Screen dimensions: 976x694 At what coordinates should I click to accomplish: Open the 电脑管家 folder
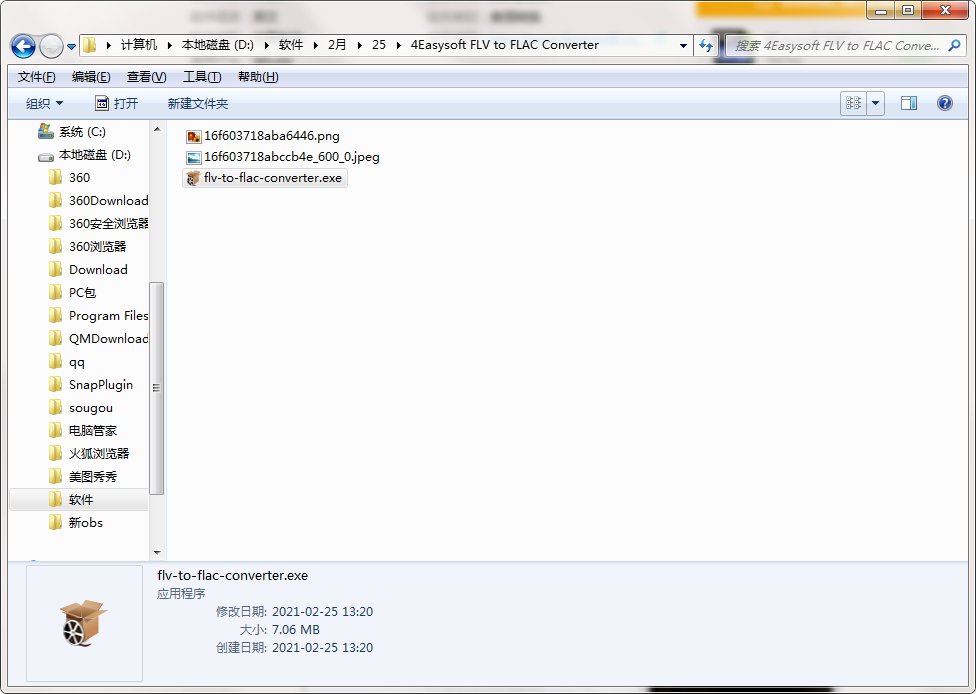point(83,431)
